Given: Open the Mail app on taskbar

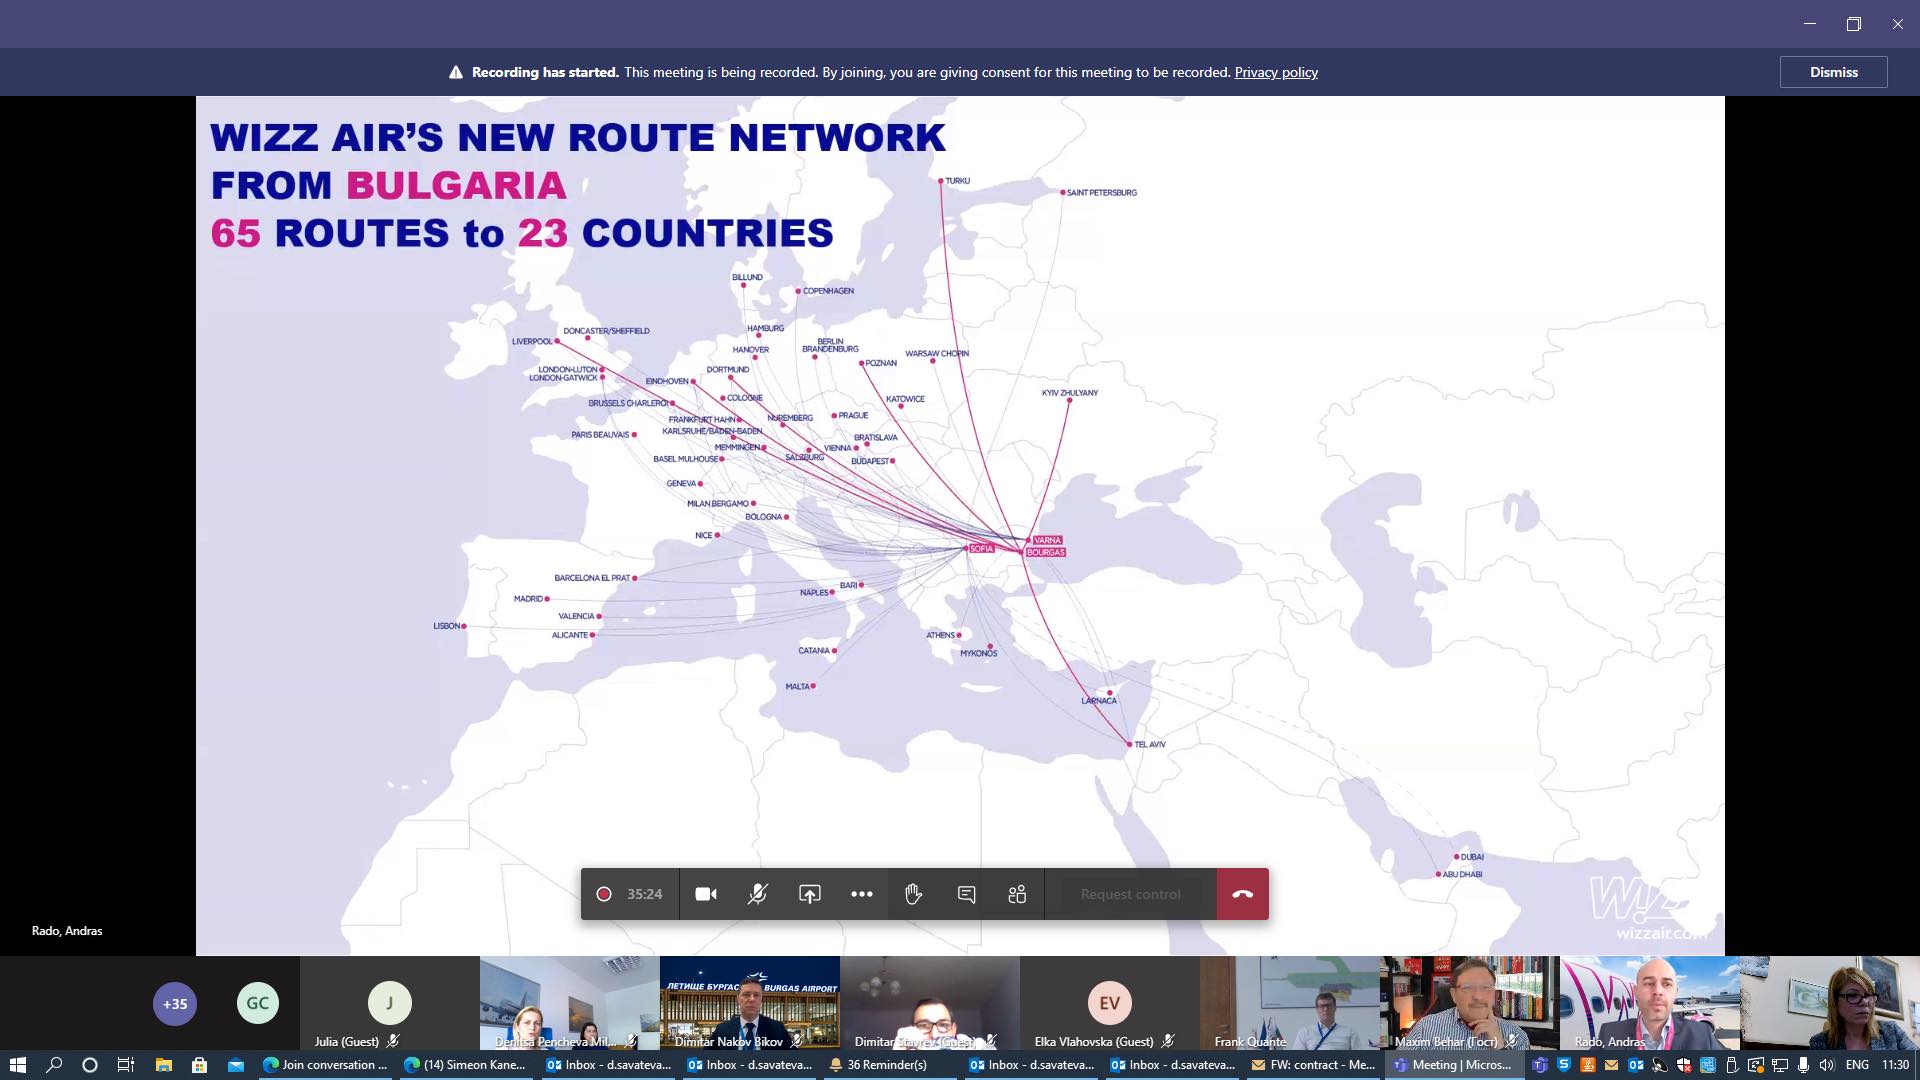Looking at the screenshot, I should [236, 1065].
